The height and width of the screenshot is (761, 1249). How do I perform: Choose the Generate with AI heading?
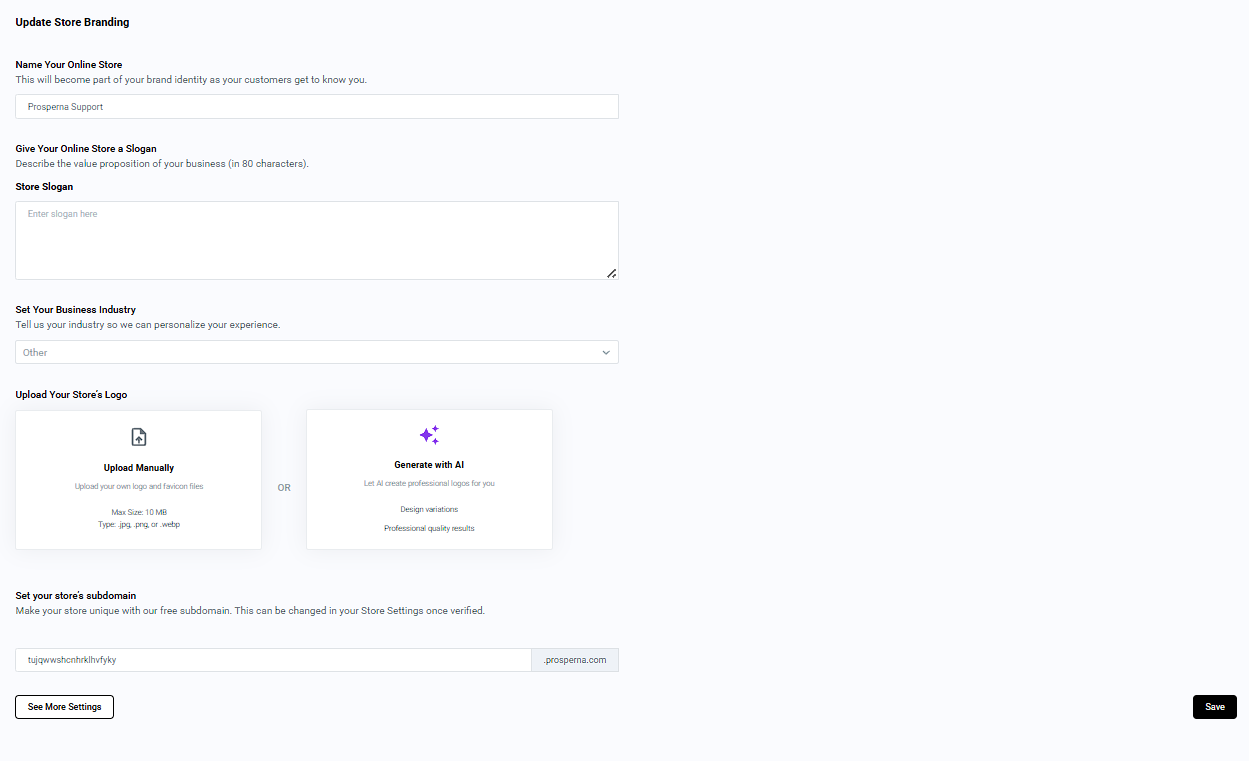pos(429,465)
